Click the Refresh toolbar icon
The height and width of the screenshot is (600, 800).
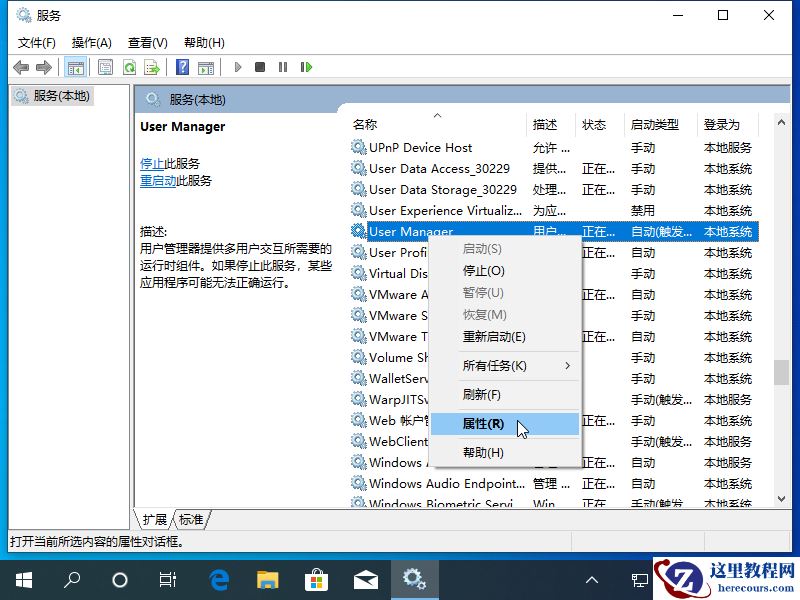click(130, 67)
